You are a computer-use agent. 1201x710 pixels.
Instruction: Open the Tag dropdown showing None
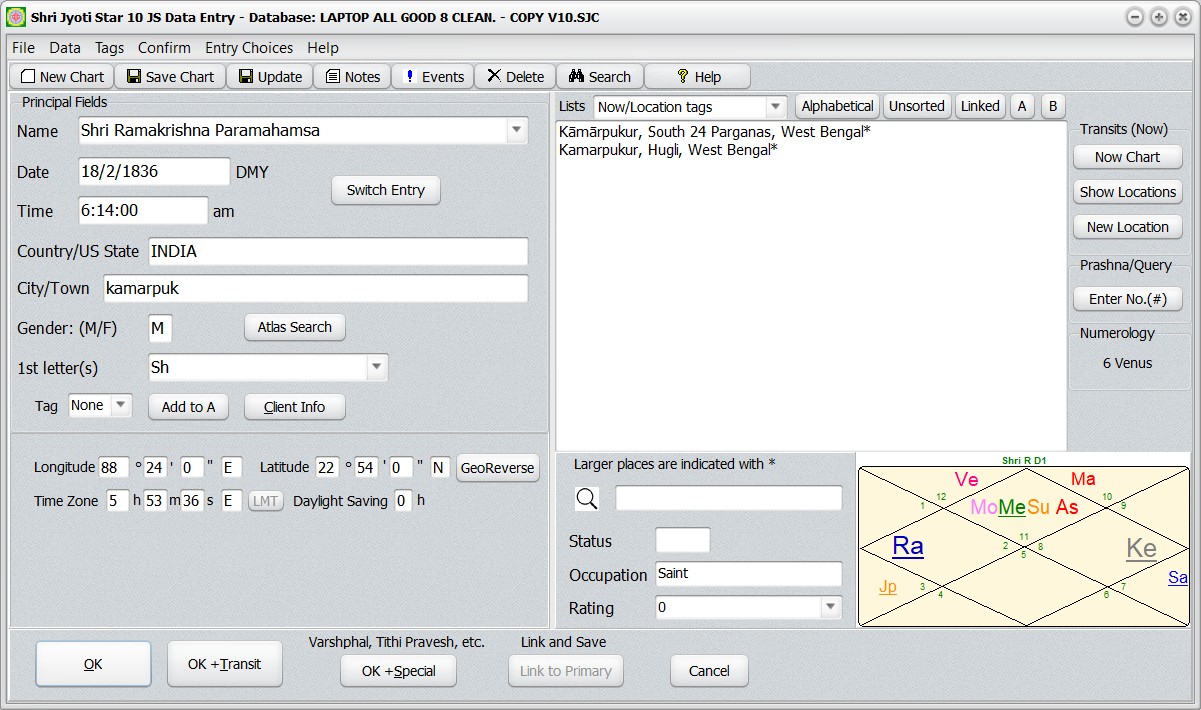pyautogui.click(x=120, y=405)
